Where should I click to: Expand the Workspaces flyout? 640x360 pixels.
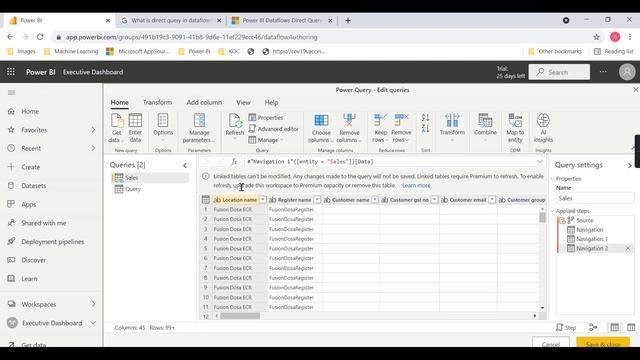(93, 304)
